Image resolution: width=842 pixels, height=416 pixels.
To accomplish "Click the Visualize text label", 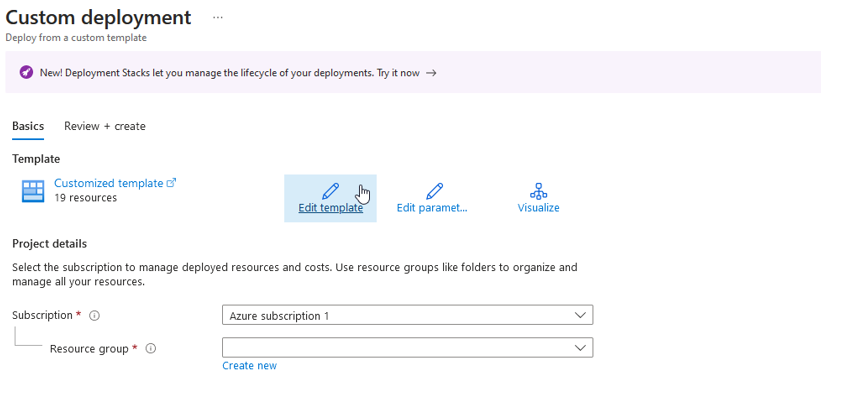I will (538, 208).
